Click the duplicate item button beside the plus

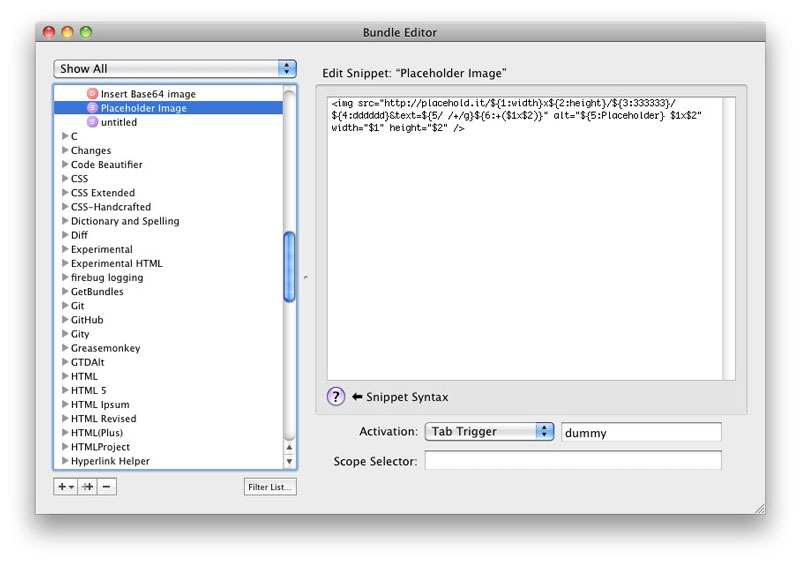(x=87, y=487)
